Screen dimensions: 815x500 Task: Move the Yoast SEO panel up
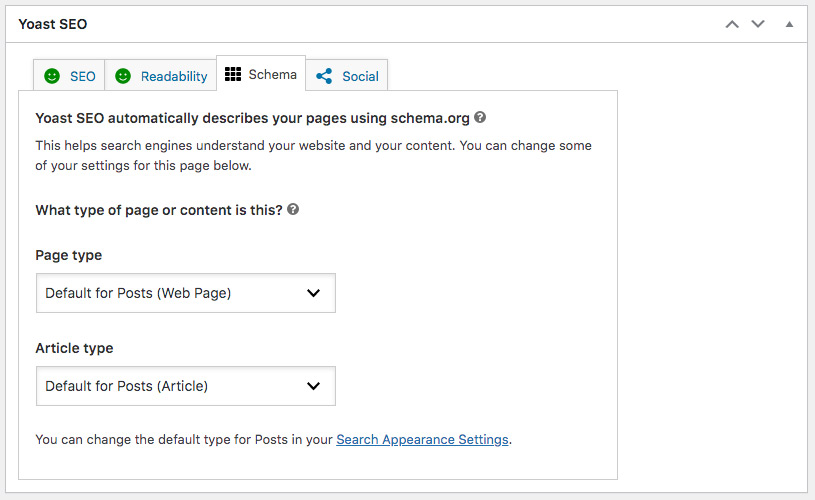coord(732,23)
